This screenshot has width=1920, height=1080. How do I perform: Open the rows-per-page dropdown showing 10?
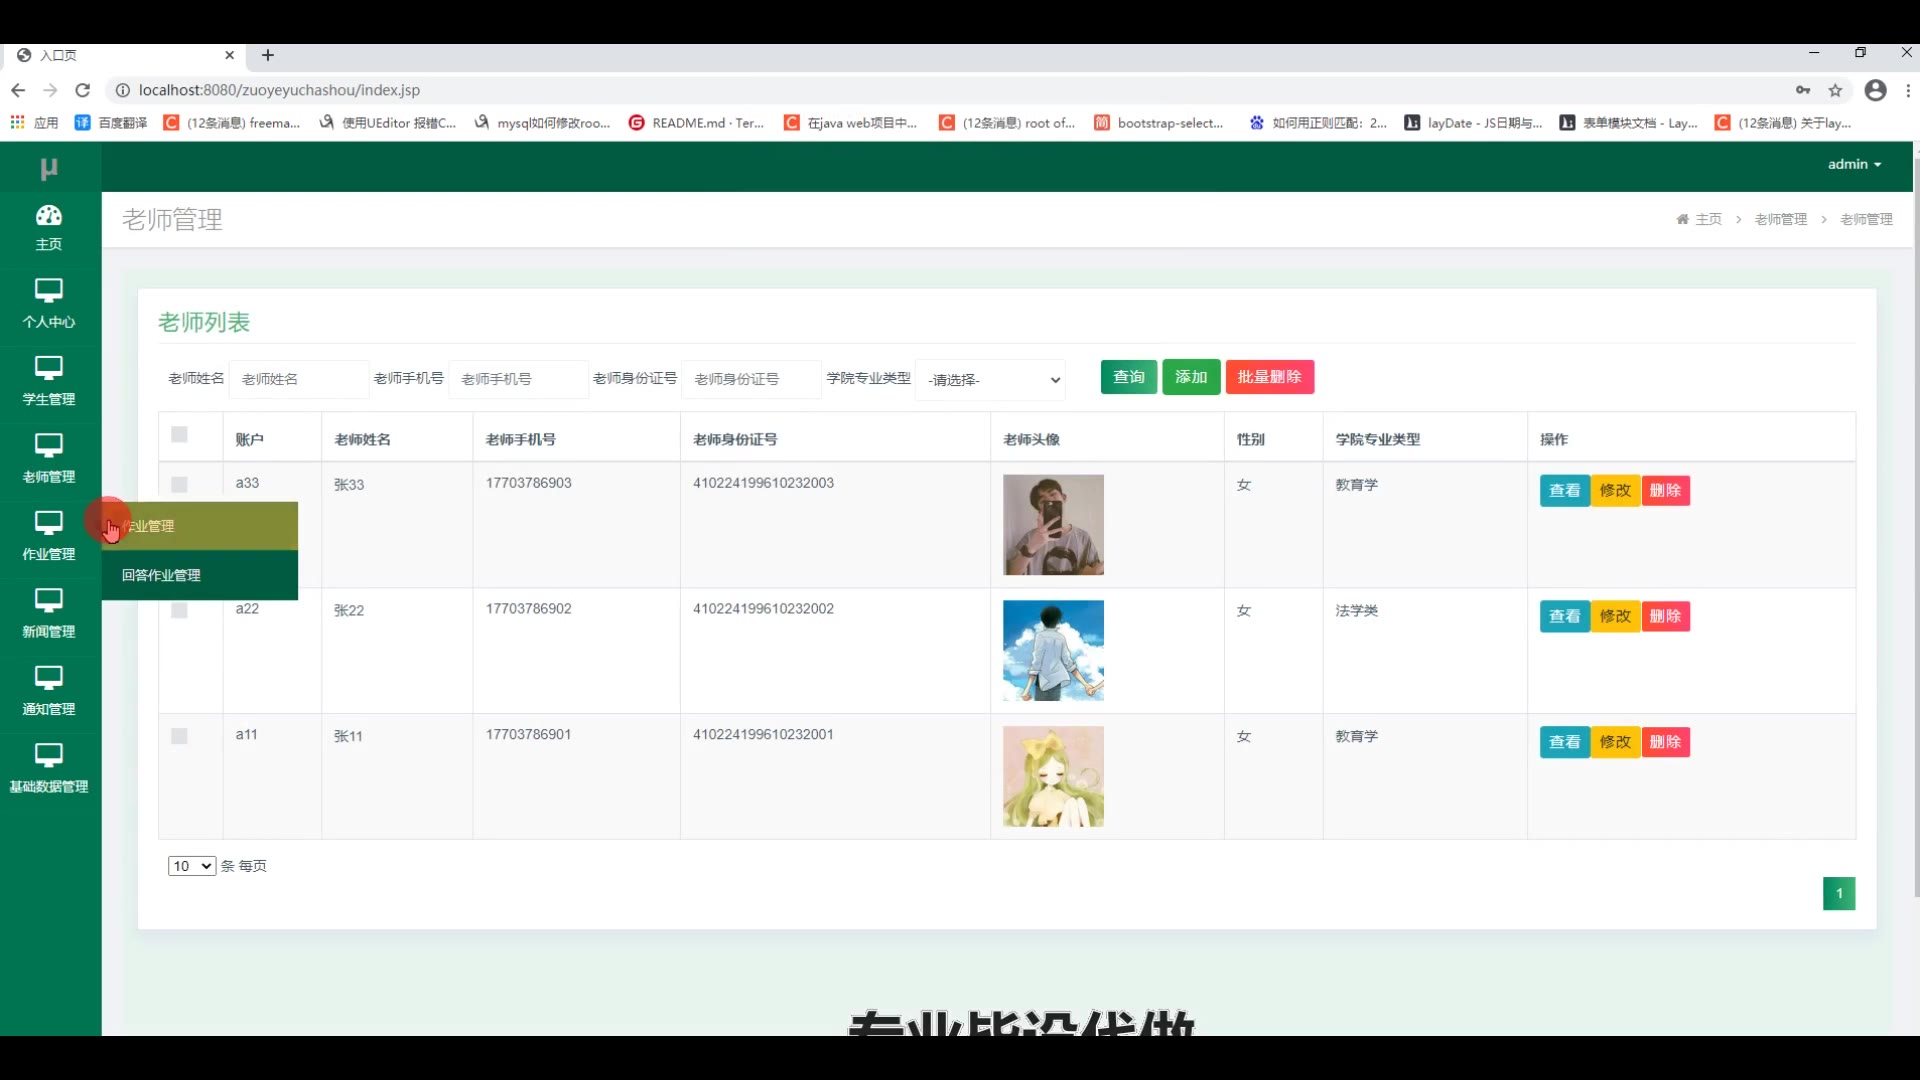(x=191, y=866)
